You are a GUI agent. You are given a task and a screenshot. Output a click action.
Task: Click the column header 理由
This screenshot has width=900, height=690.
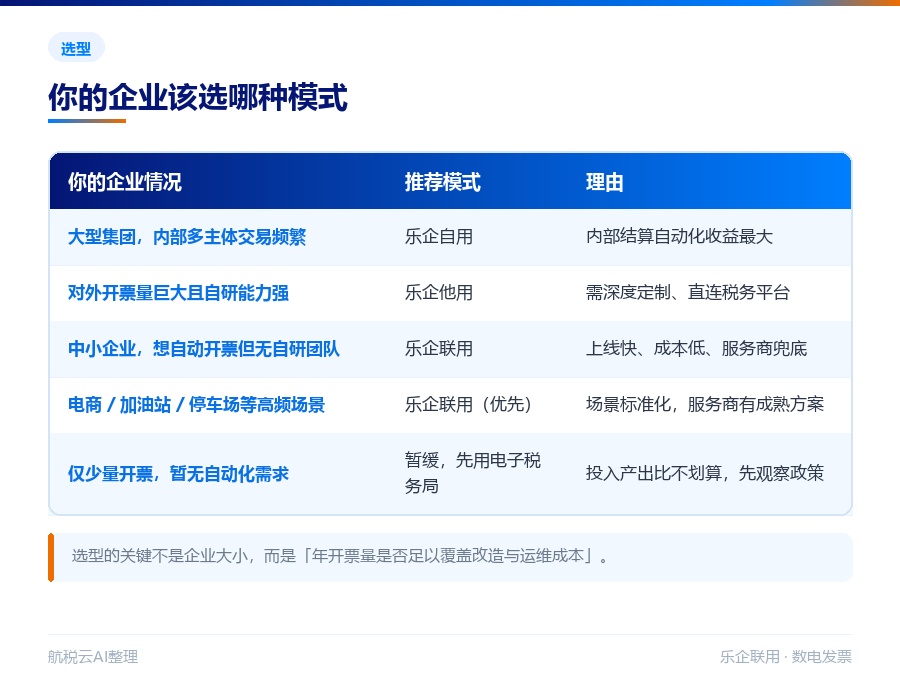tap(604, 182)
